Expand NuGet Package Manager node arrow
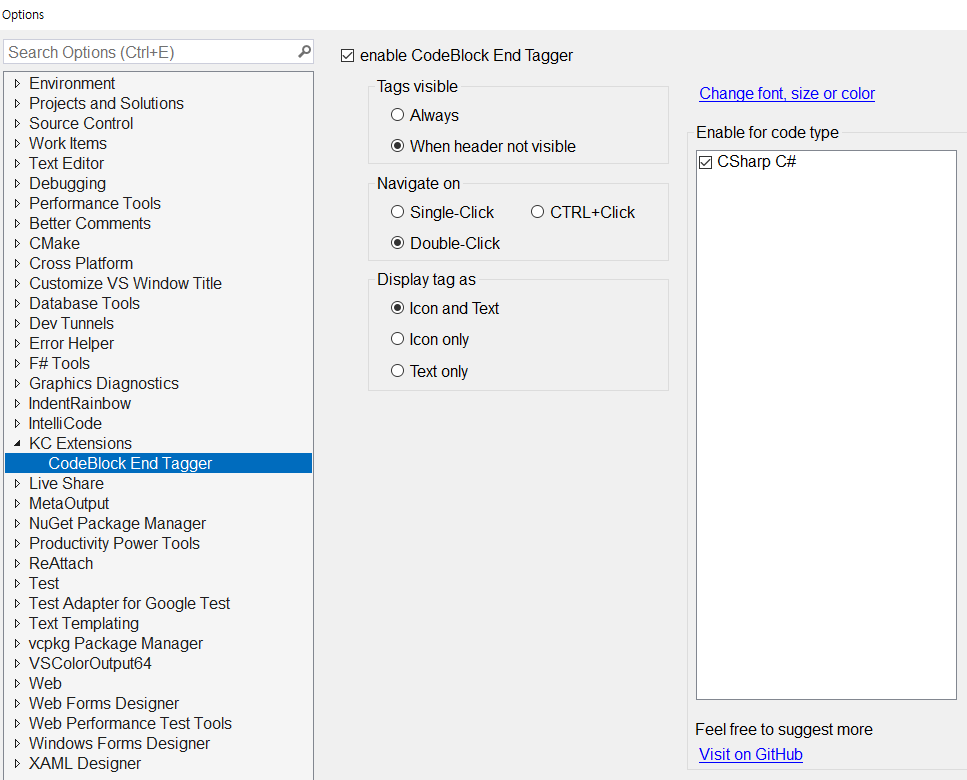This screenshot has height=780, width=967. 17,523
